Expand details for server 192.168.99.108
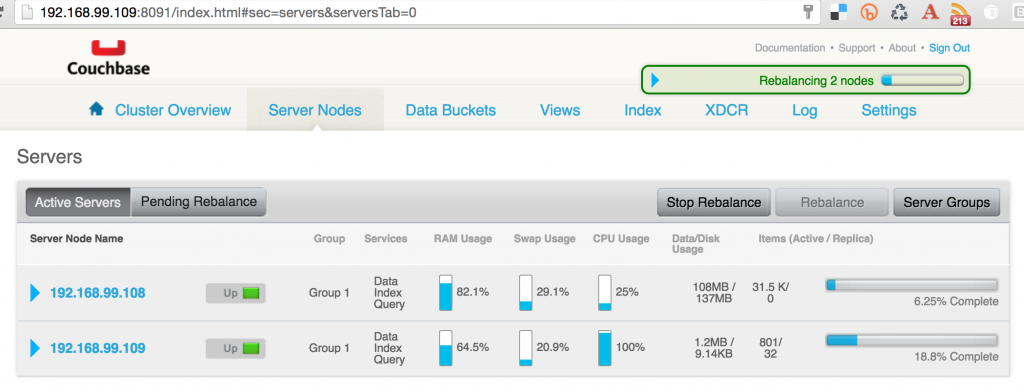Screen dimensions: 1024x392 [35, 293]
